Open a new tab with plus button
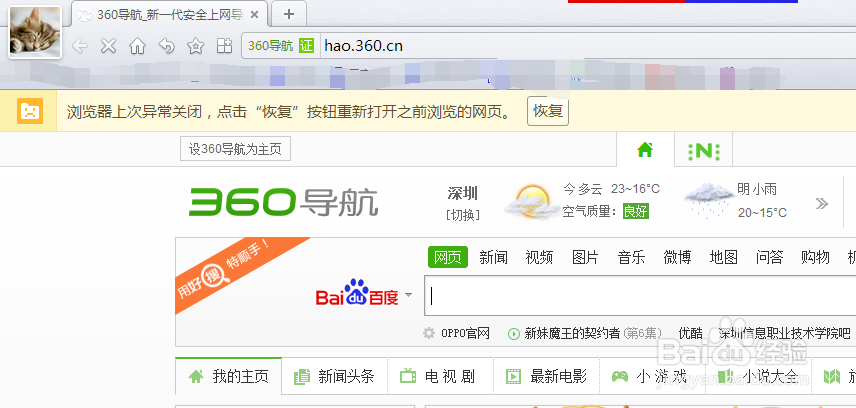 pos(289,15)
